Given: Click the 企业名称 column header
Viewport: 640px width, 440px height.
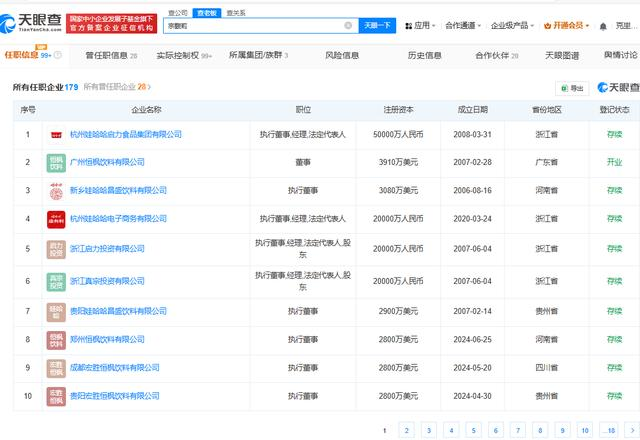Looking at the screenshot, I should 146,110.
